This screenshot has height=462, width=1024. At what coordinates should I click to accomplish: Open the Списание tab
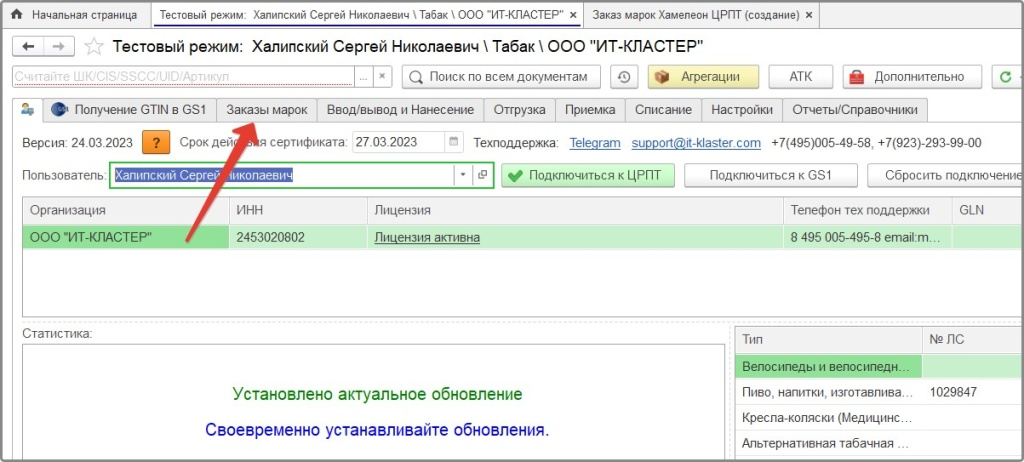tap(664, 110)
